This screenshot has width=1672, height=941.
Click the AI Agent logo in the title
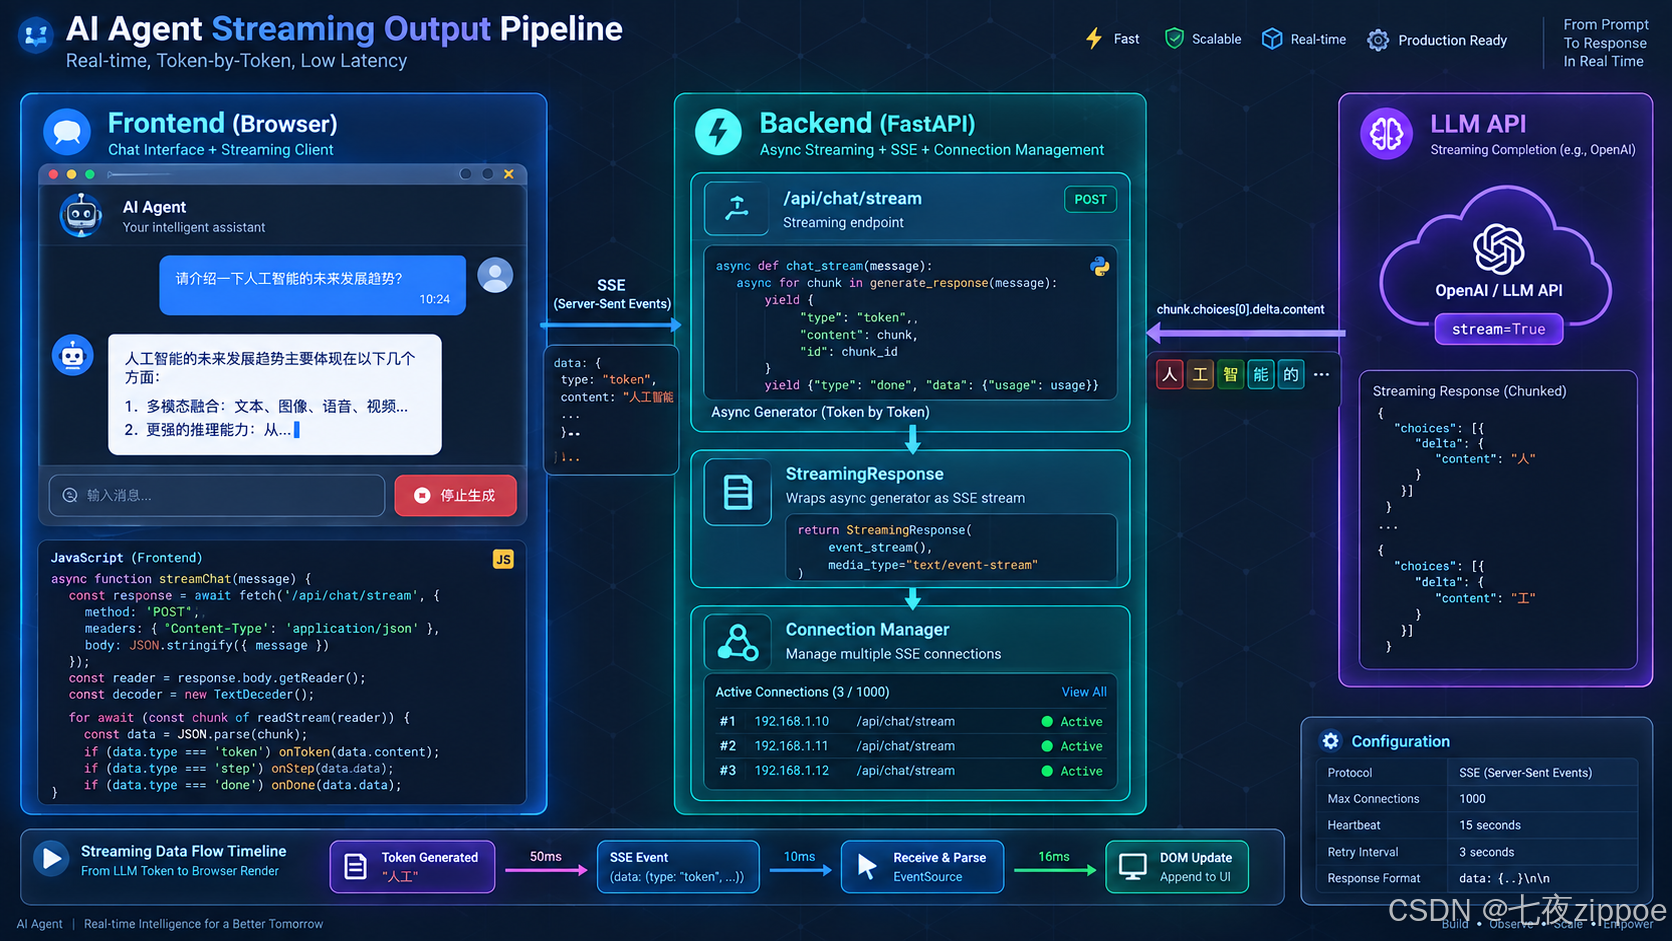(36, 36)
